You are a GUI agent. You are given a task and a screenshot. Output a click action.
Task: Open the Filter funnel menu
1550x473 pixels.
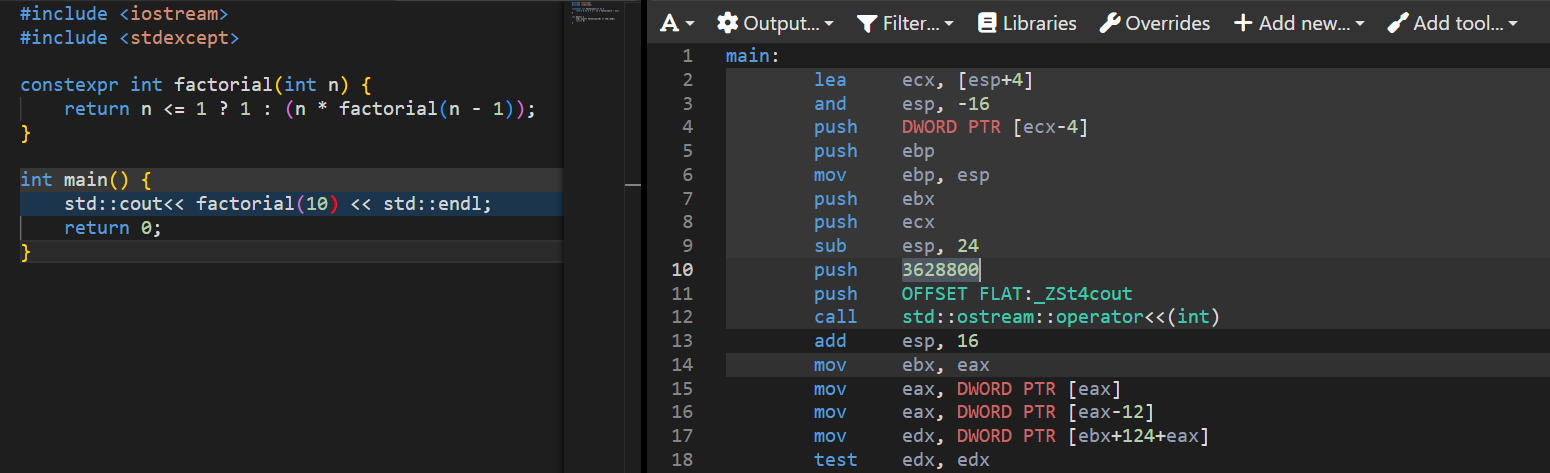[x=905, y=23]
